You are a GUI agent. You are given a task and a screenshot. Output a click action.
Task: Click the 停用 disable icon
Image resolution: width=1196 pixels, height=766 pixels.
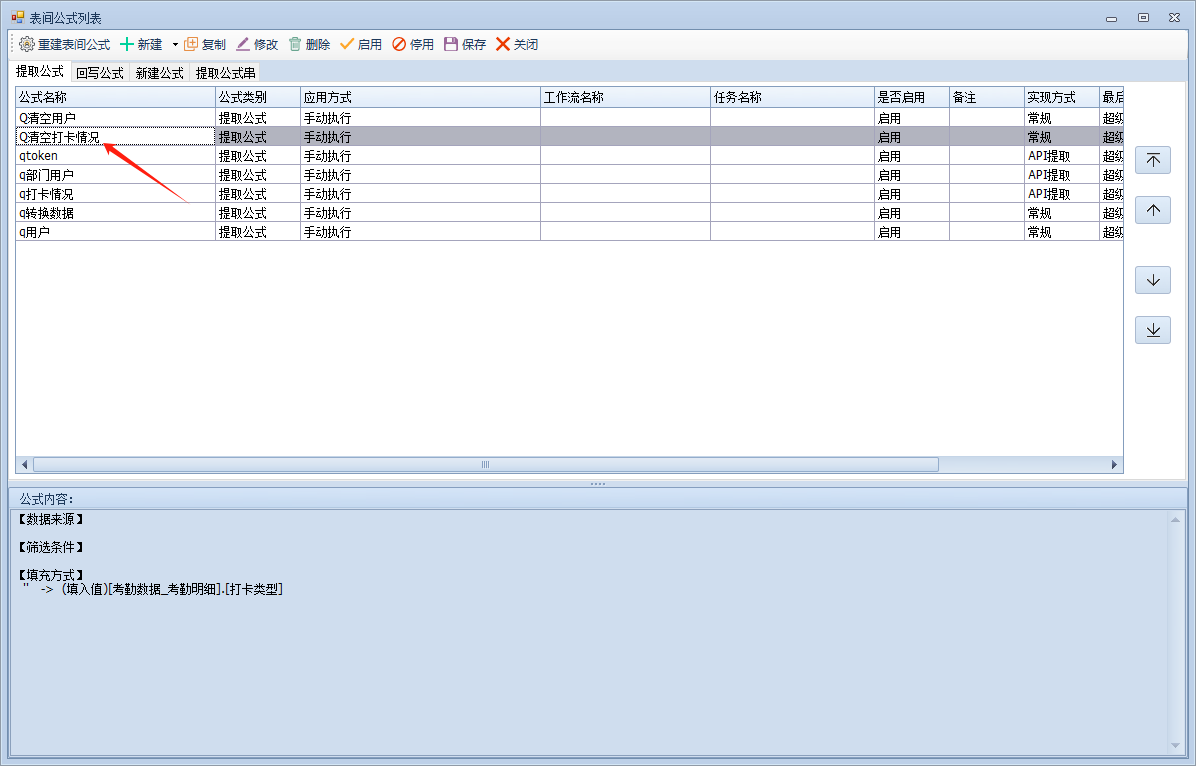(x=399, y=45)
